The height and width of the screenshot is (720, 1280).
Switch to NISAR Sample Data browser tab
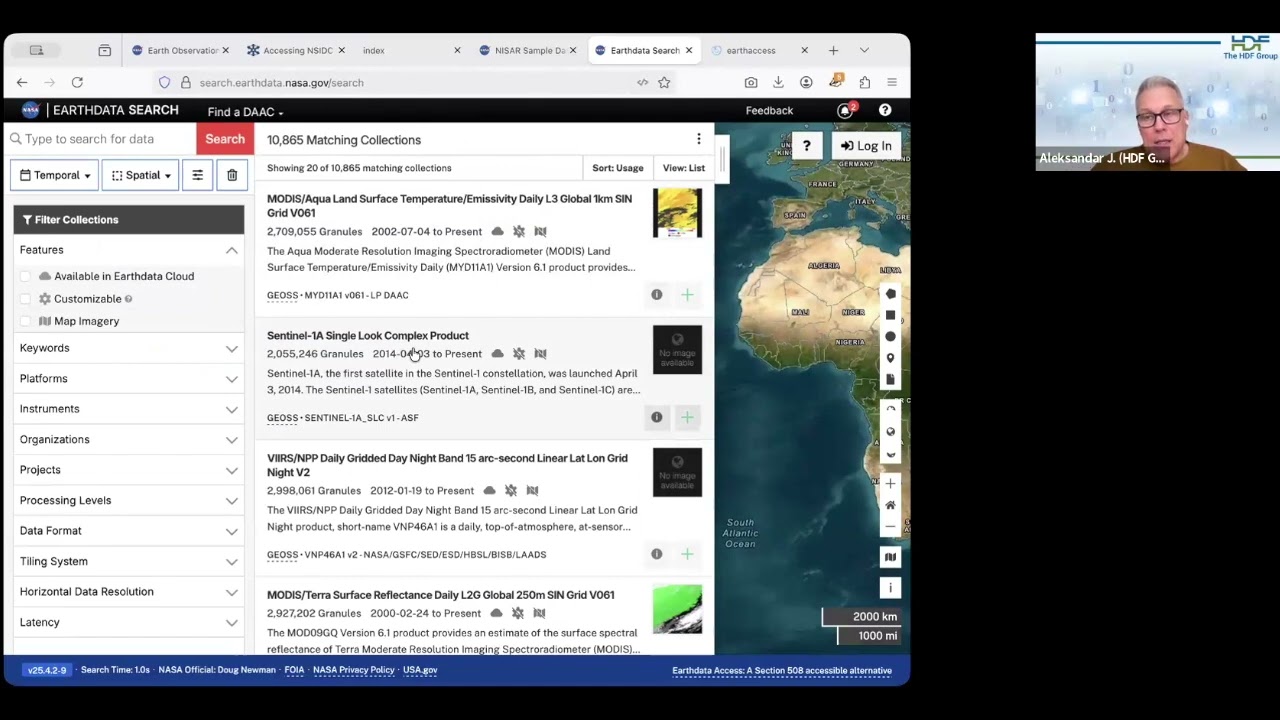click(x=528, y=50)
